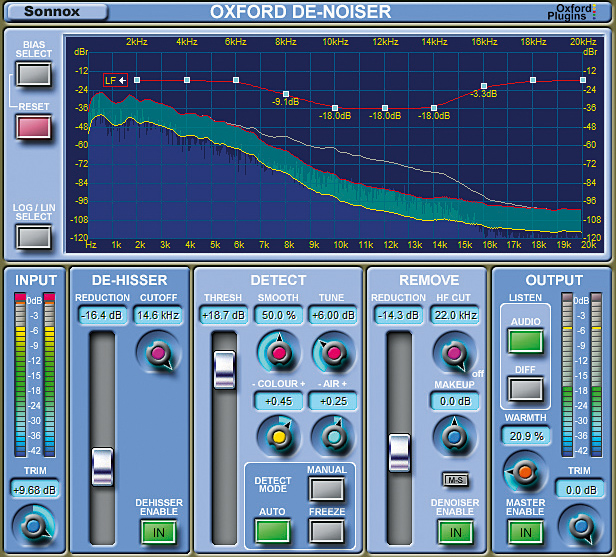Click the De-Hisser Reduction fader handle

(x=103, y=467)
